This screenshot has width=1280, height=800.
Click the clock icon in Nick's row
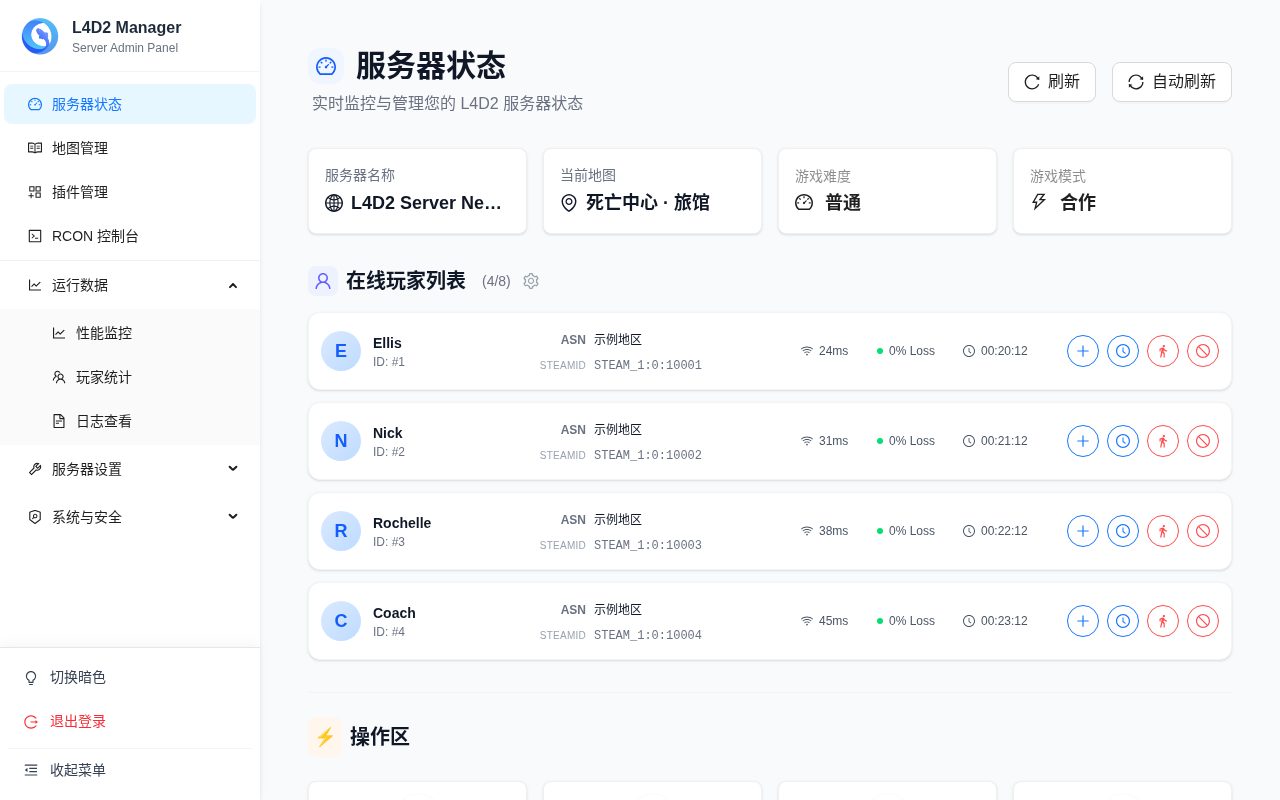point(1123,441)
